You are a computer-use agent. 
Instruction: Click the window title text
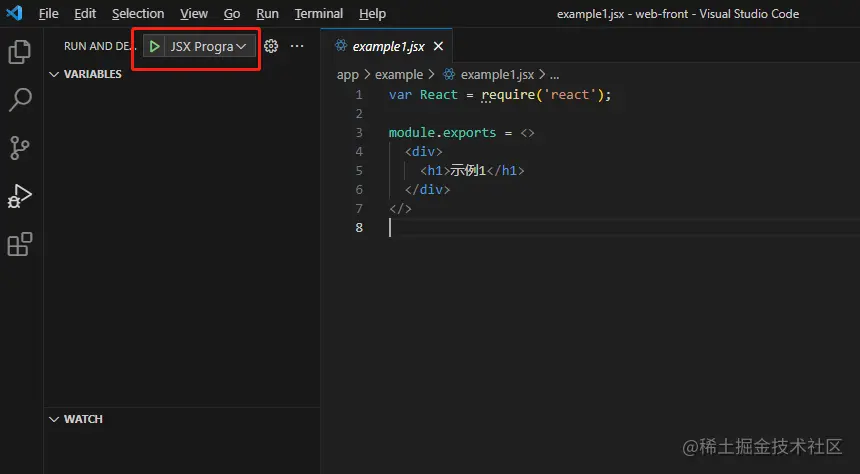point(678,14)
